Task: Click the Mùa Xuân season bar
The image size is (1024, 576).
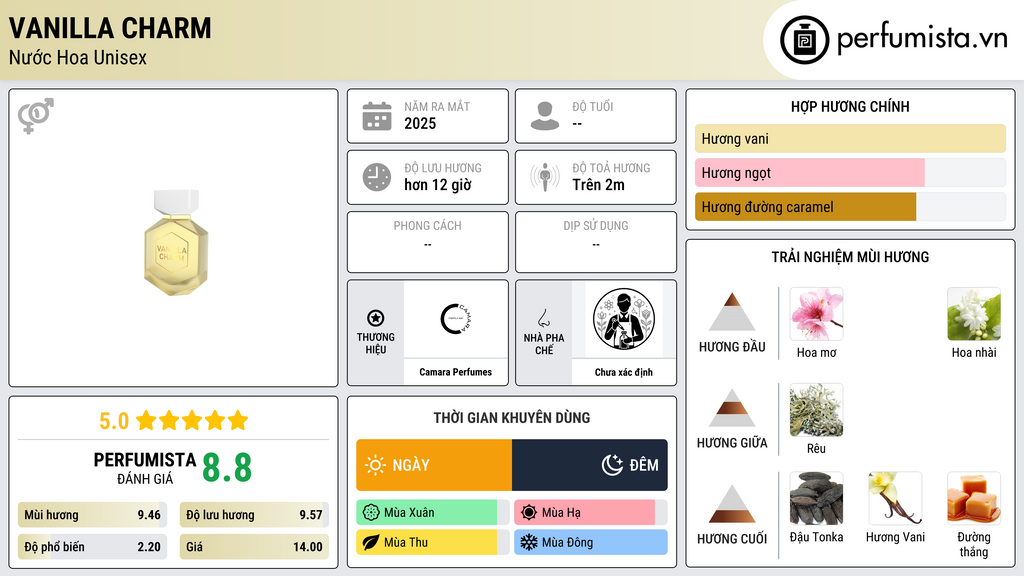Action: 433,513
